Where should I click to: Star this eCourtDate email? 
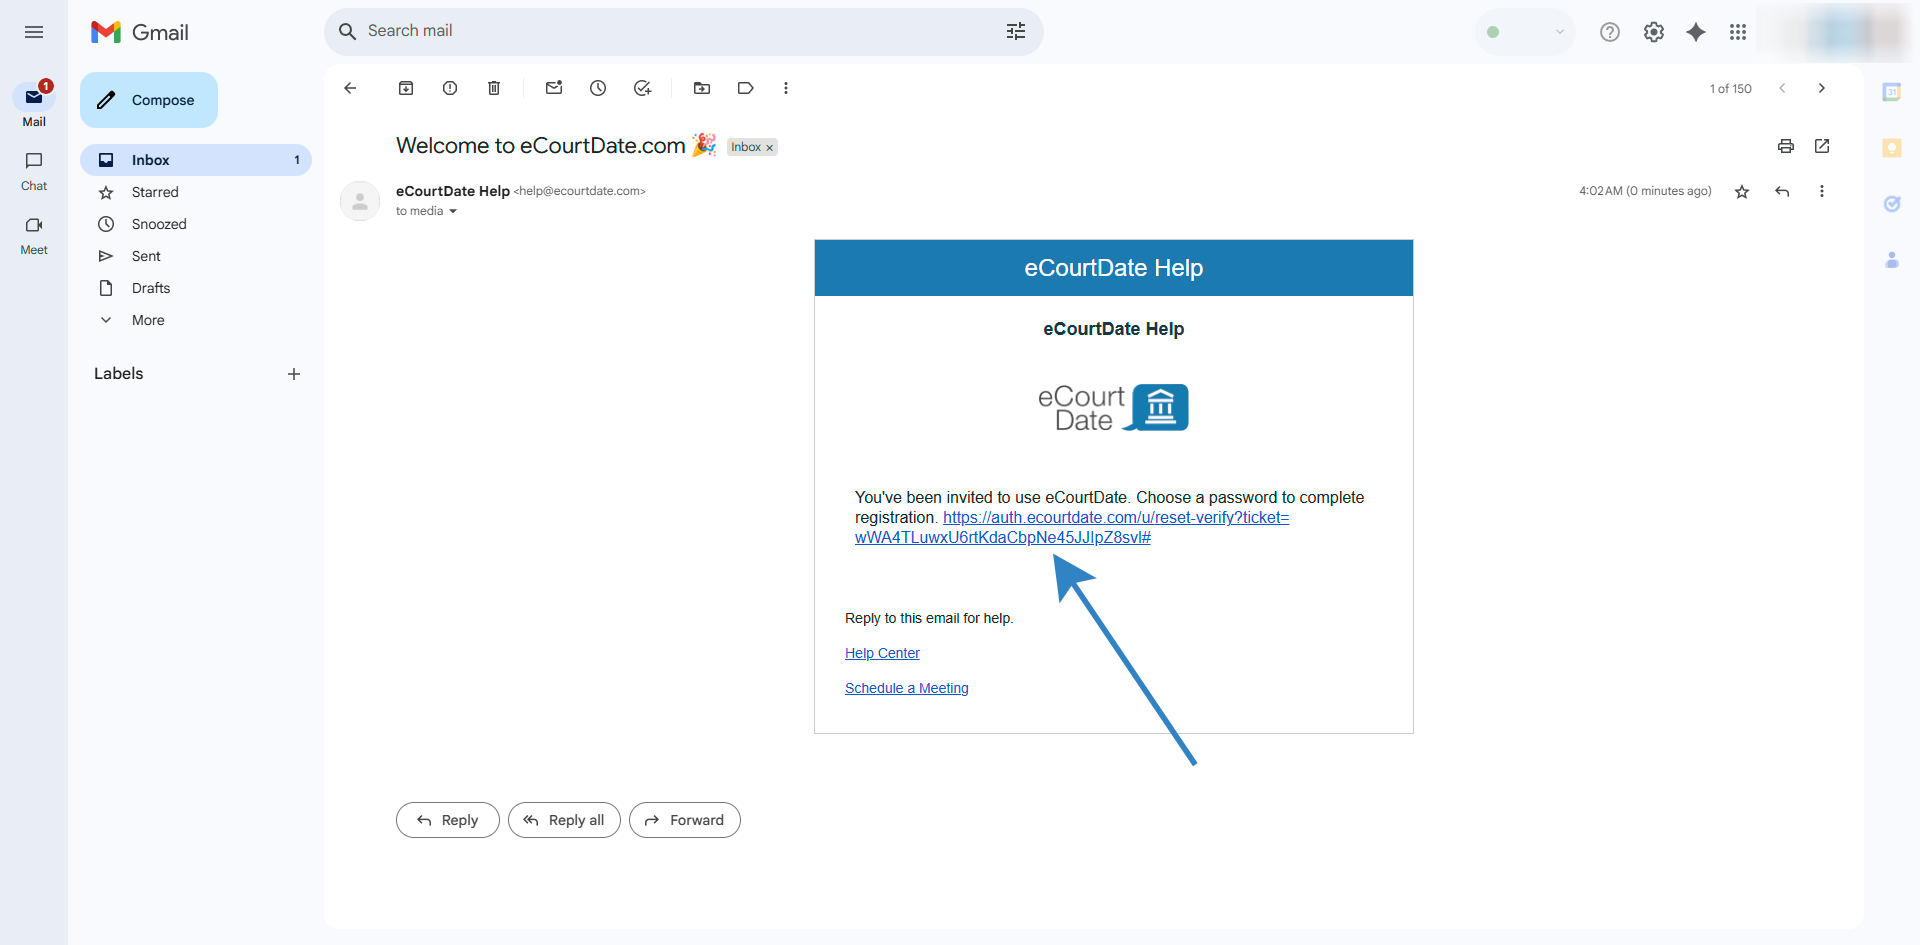click(x=1742, y=191)
